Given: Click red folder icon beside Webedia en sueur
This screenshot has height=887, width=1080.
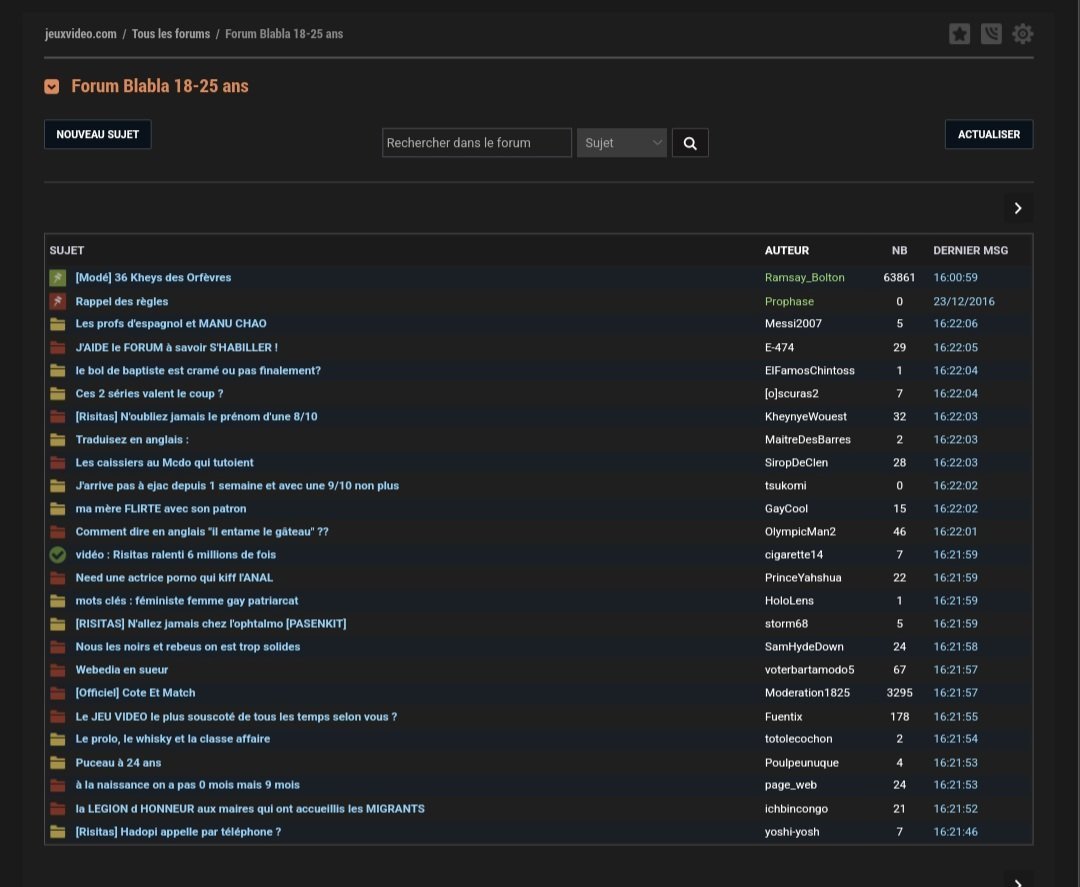Looking at the screenshot, I should click(57, 670).
